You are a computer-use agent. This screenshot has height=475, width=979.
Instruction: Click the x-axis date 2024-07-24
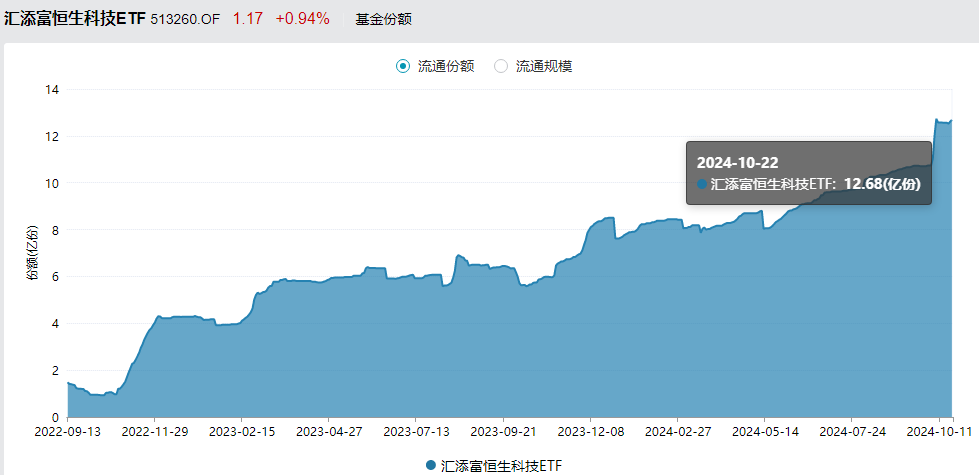tap(851, 431)
